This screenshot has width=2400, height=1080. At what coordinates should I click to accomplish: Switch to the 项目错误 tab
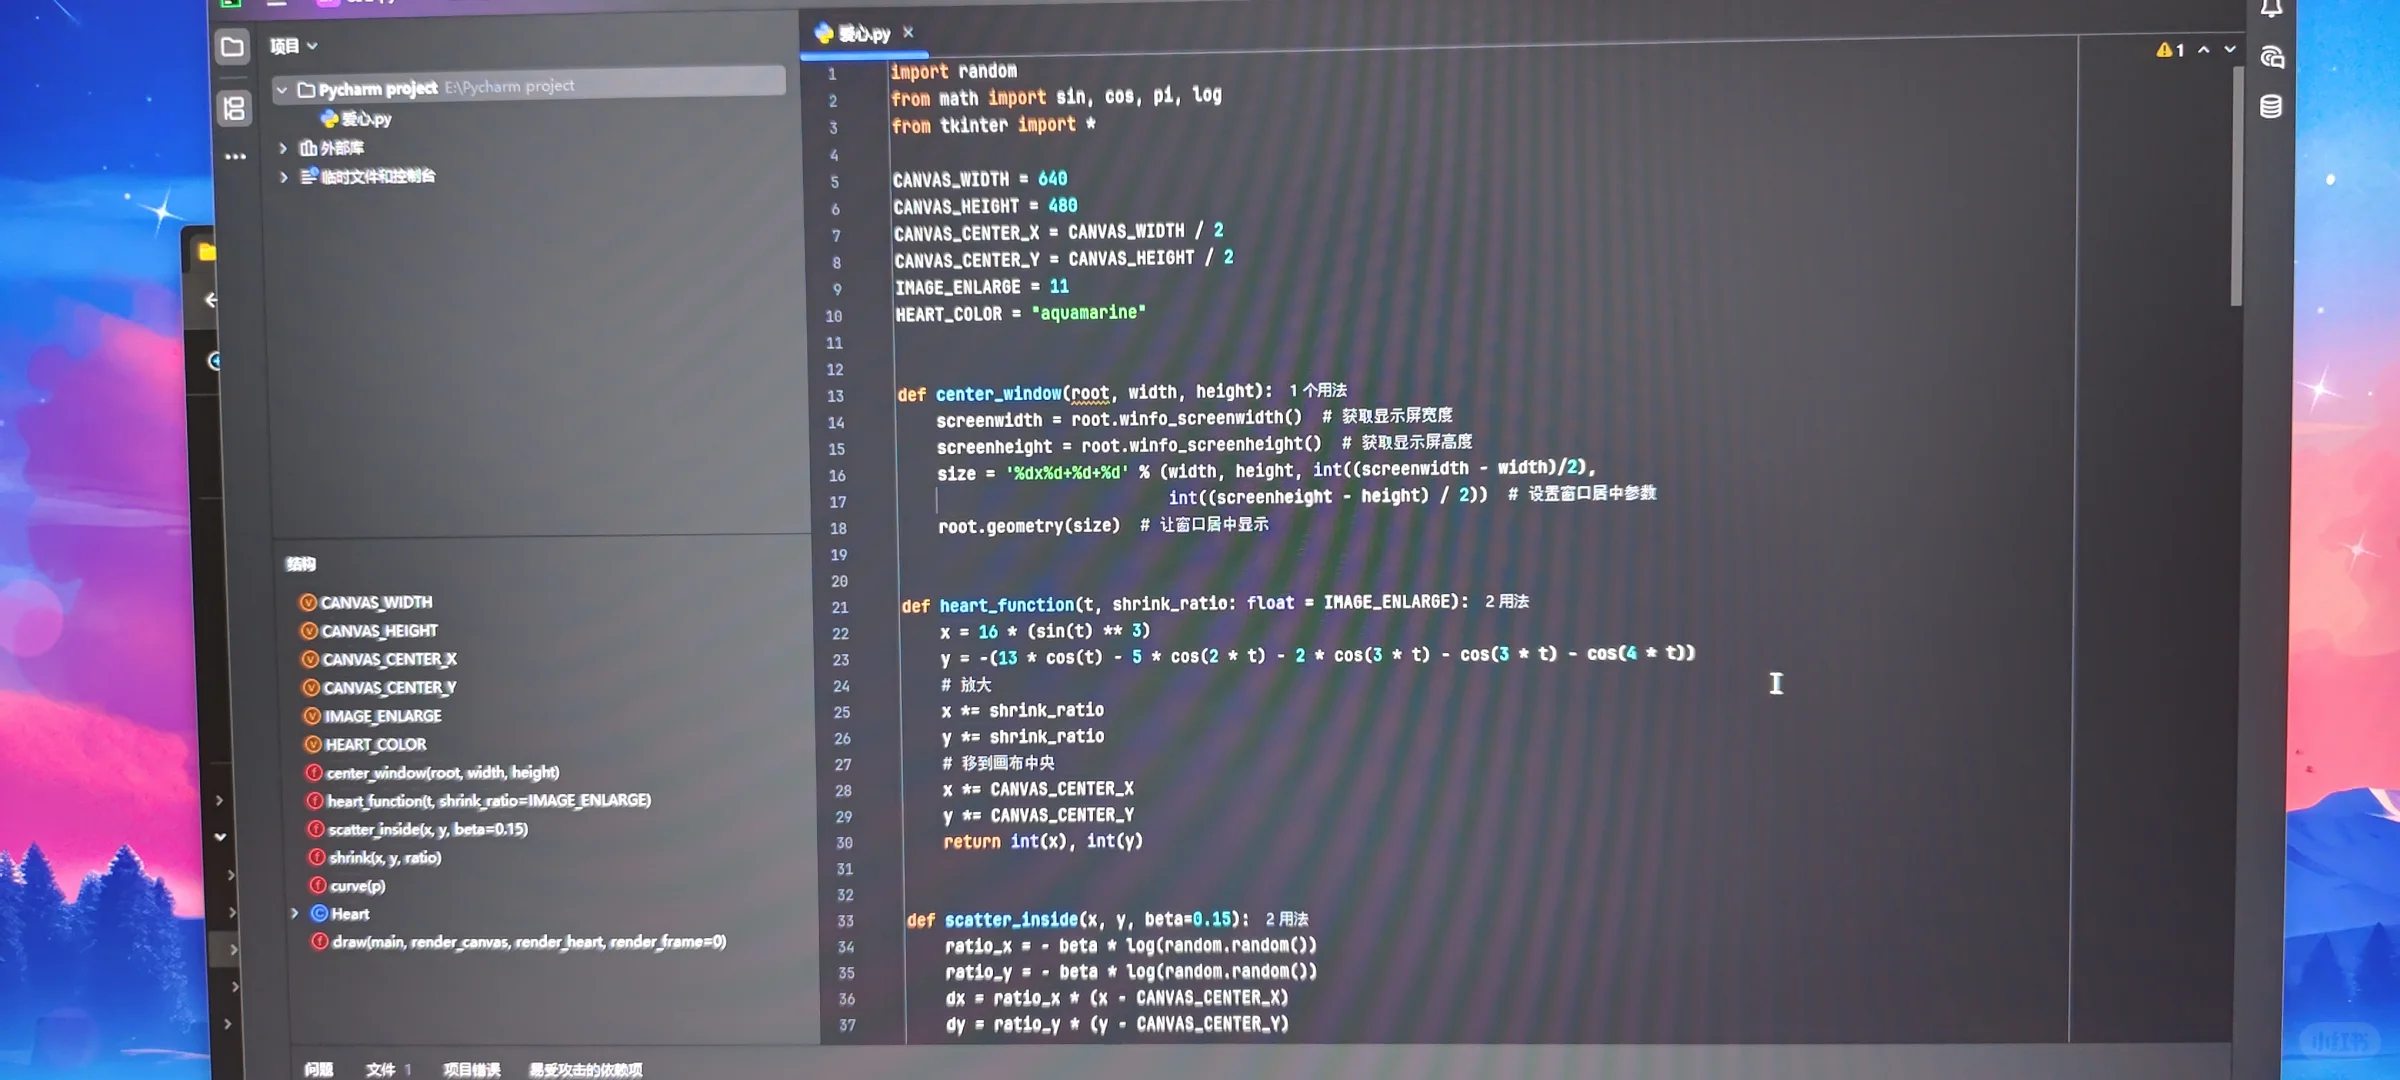click(x=471, y=1069)
